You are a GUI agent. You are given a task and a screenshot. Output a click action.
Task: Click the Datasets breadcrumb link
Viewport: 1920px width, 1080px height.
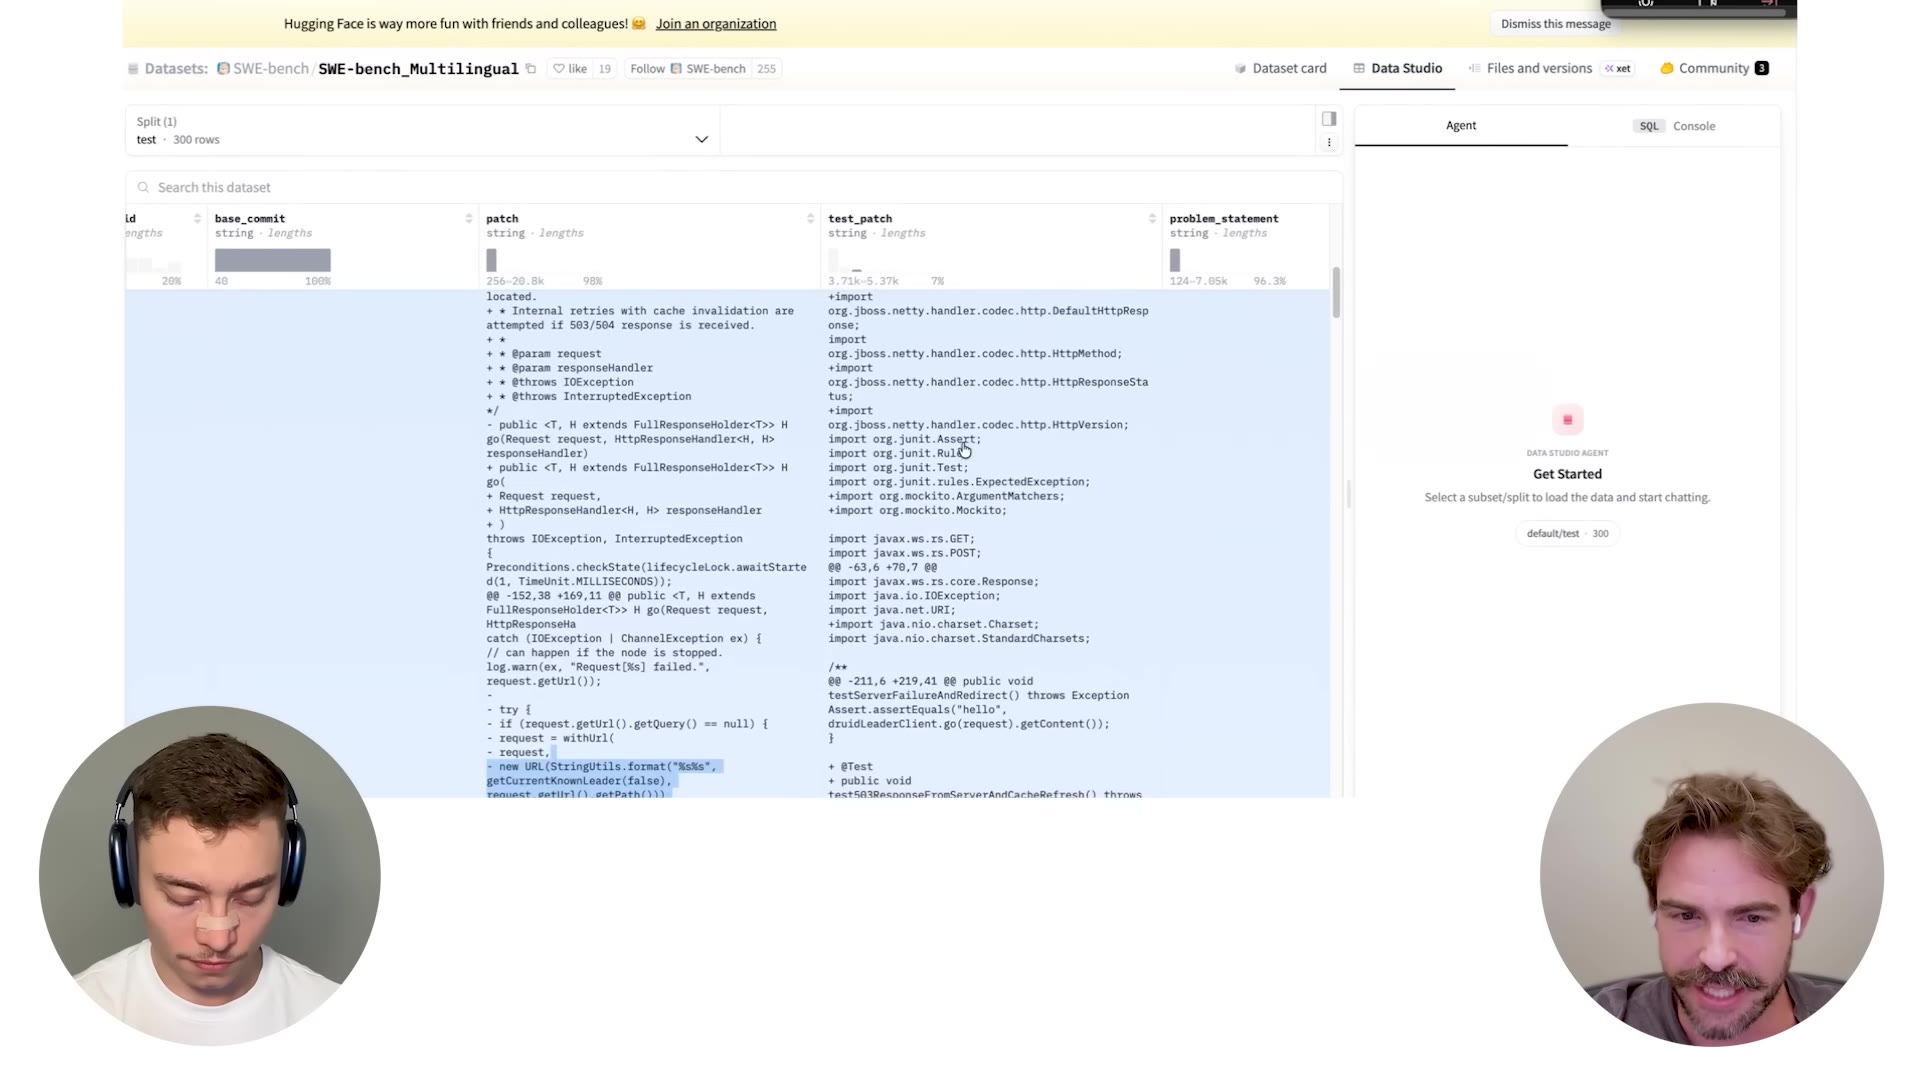pos(176,69)
